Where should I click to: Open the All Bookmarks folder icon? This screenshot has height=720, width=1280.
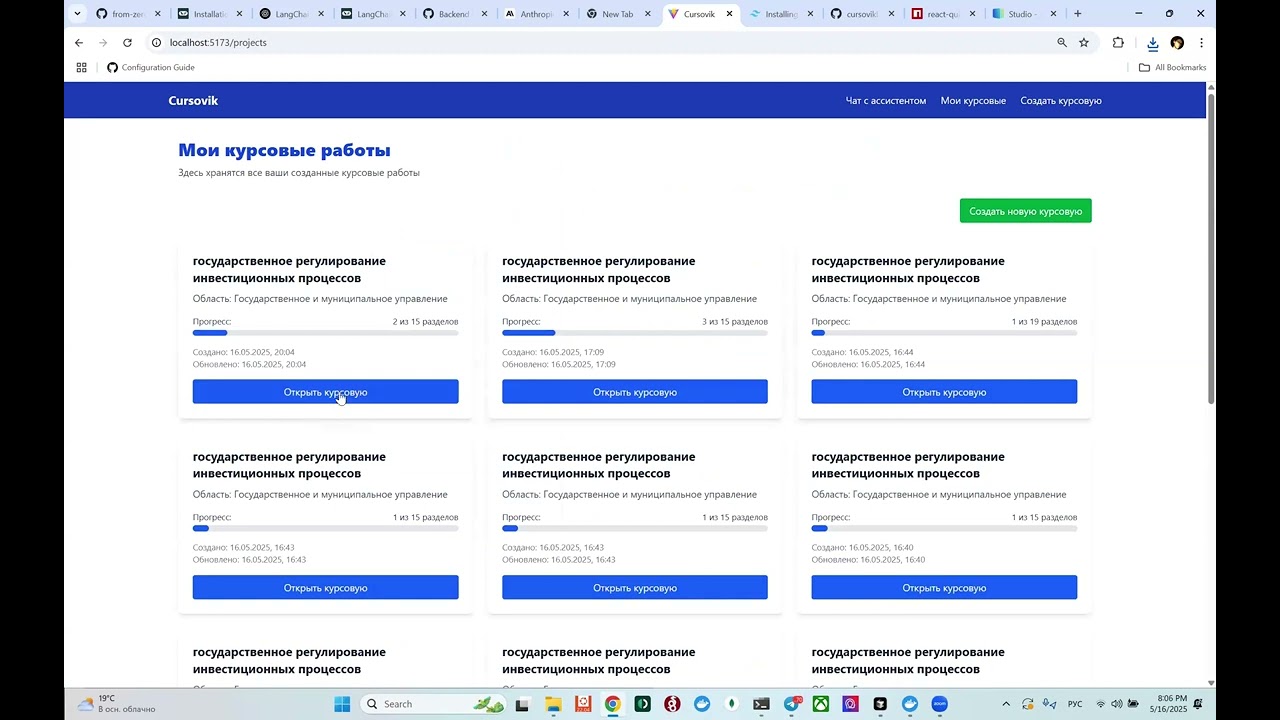1143,67
